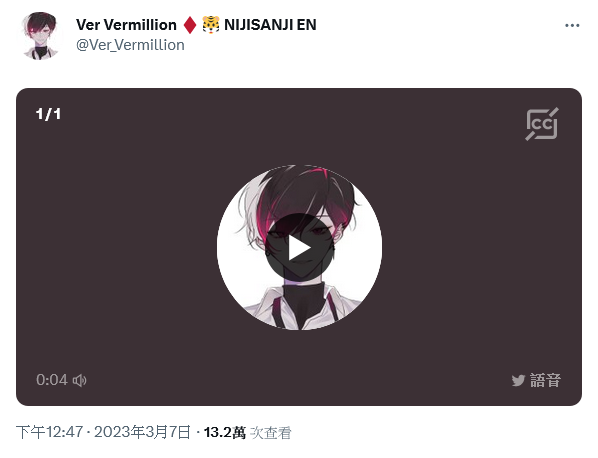Open the tweet timestamp 下午12:47 link
598x458 pixels.
pos(50,432)
